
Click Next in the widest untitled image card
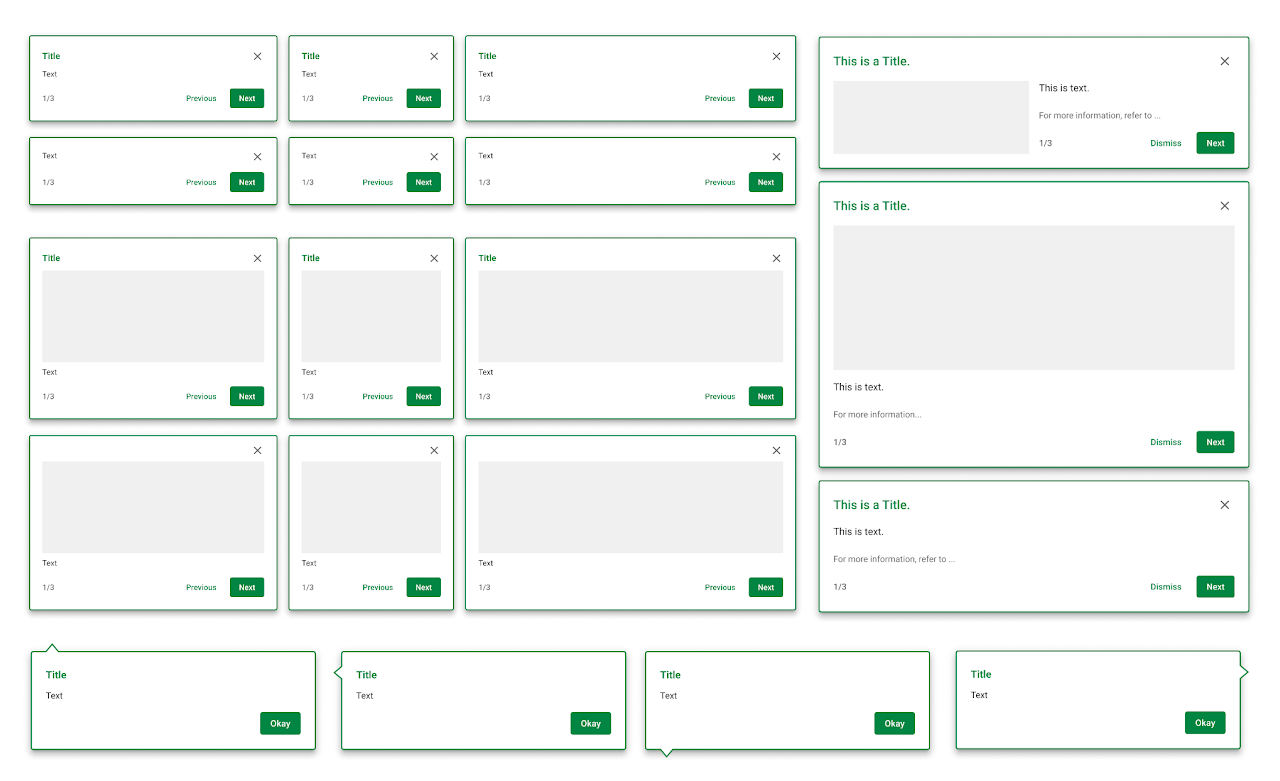[766, 587]
